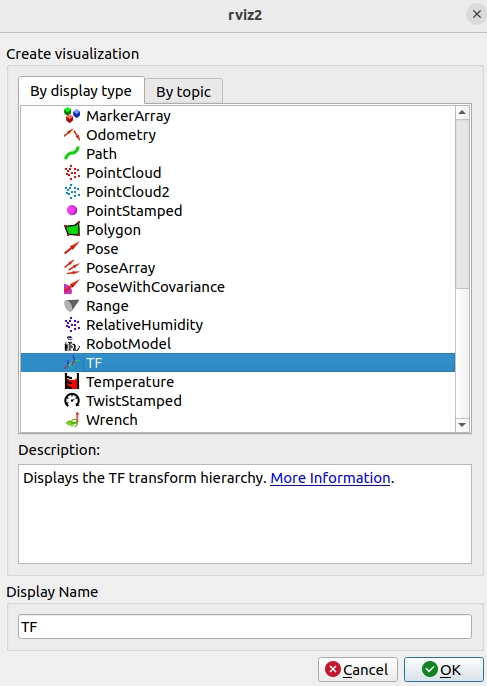Confirm with the OK button
The width and height of the screenshot is (487, 686).
[x=443, y=669]
